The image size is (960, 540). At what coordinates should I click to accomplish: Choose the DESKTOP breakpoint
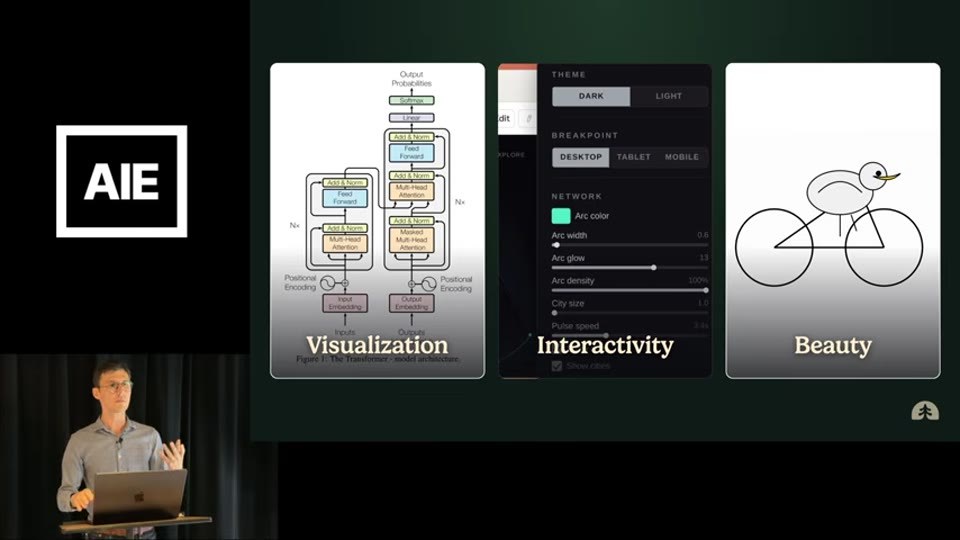point(580,157)
